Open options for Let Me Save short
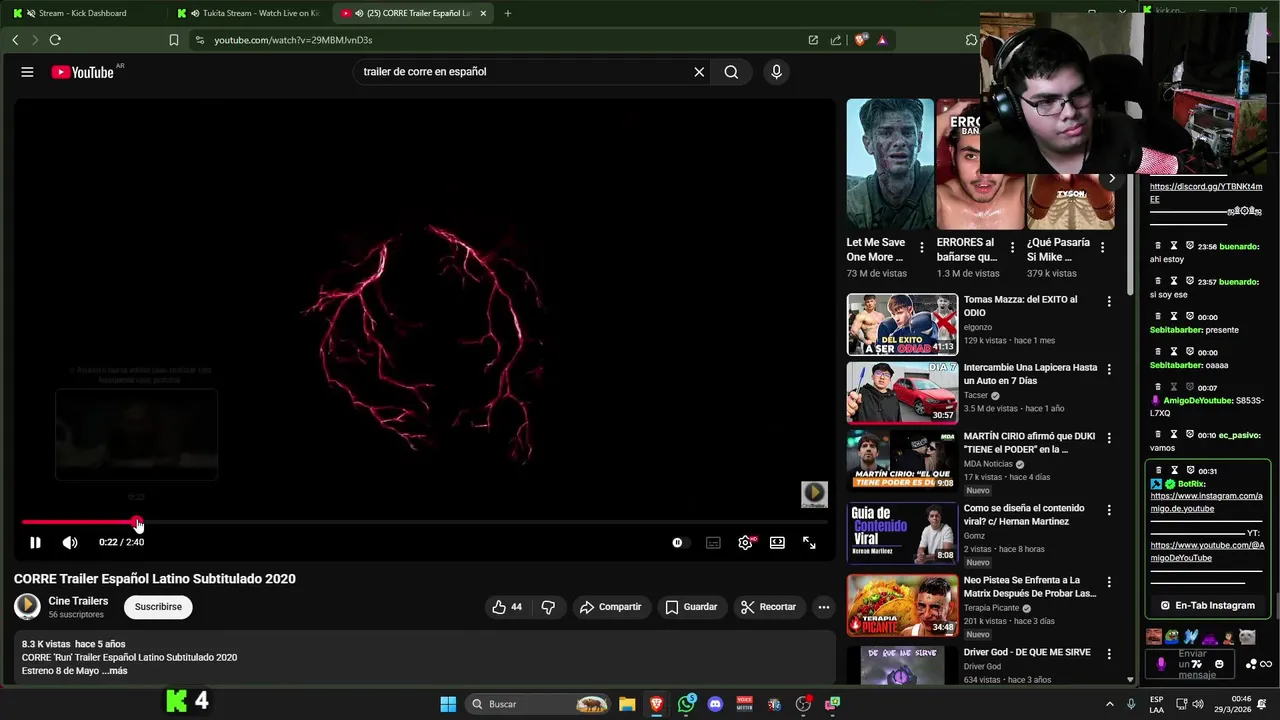Image resolution: width=1280 pixels, height=720 pixels. click(922, 248)
